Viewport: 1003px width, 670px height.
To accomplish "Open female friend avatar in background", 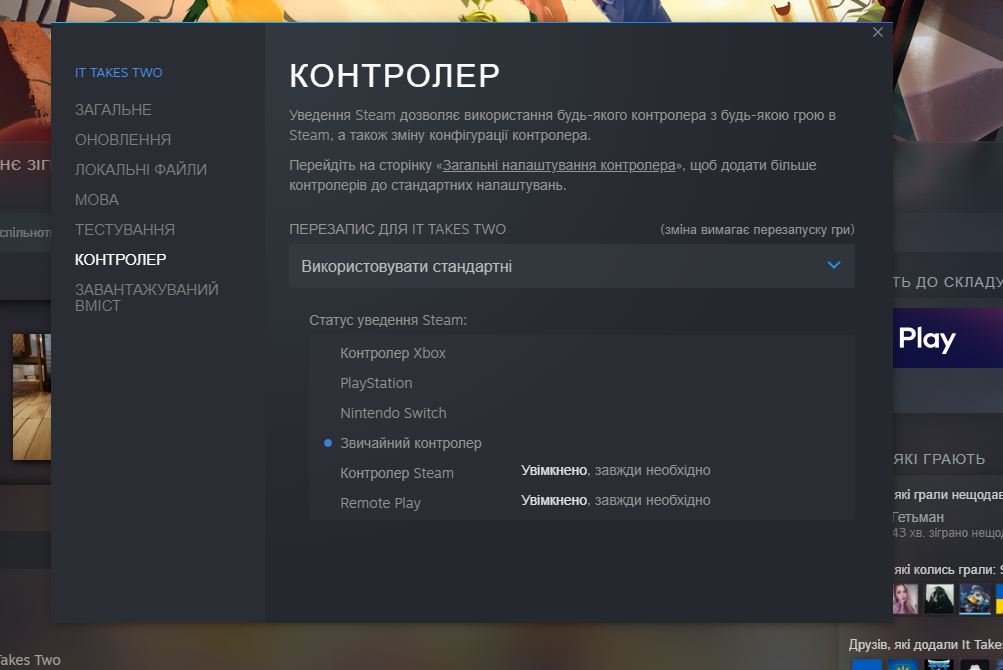I will pyautogui.click(x=905, y=599).
